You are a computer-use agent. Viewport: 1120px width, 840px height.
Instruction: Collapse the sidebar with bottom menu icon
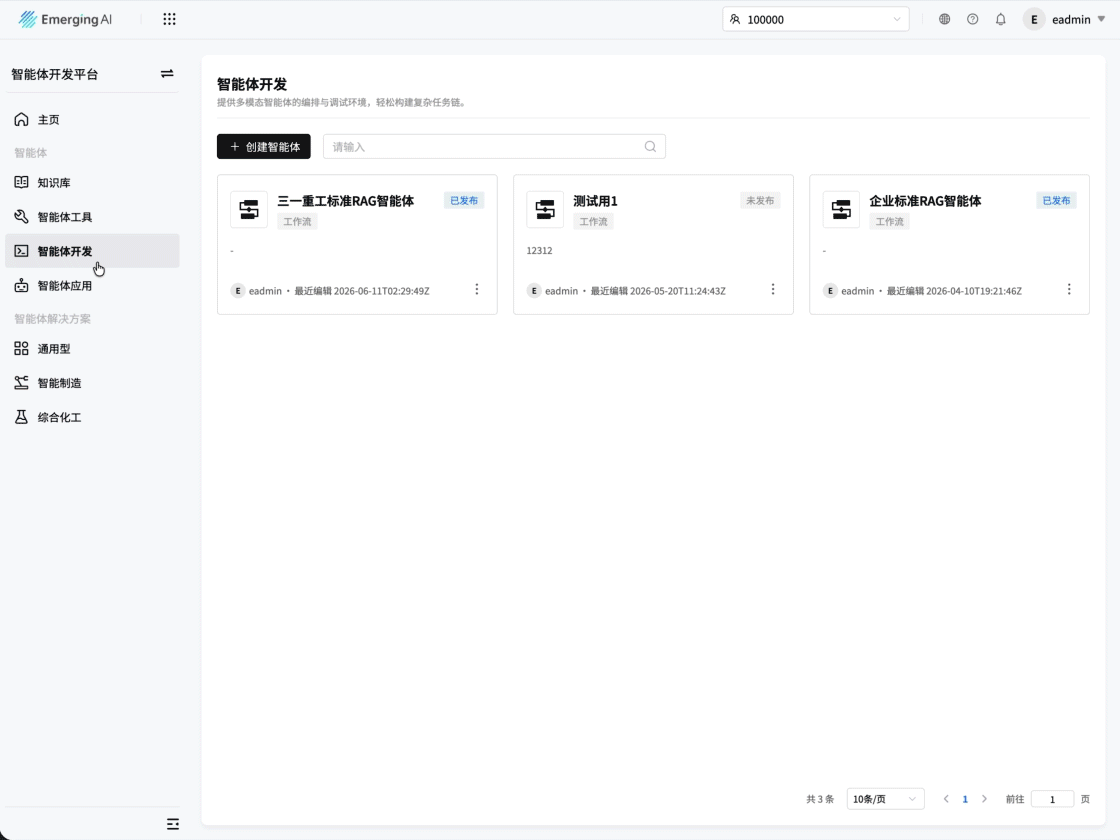[172, 824]
